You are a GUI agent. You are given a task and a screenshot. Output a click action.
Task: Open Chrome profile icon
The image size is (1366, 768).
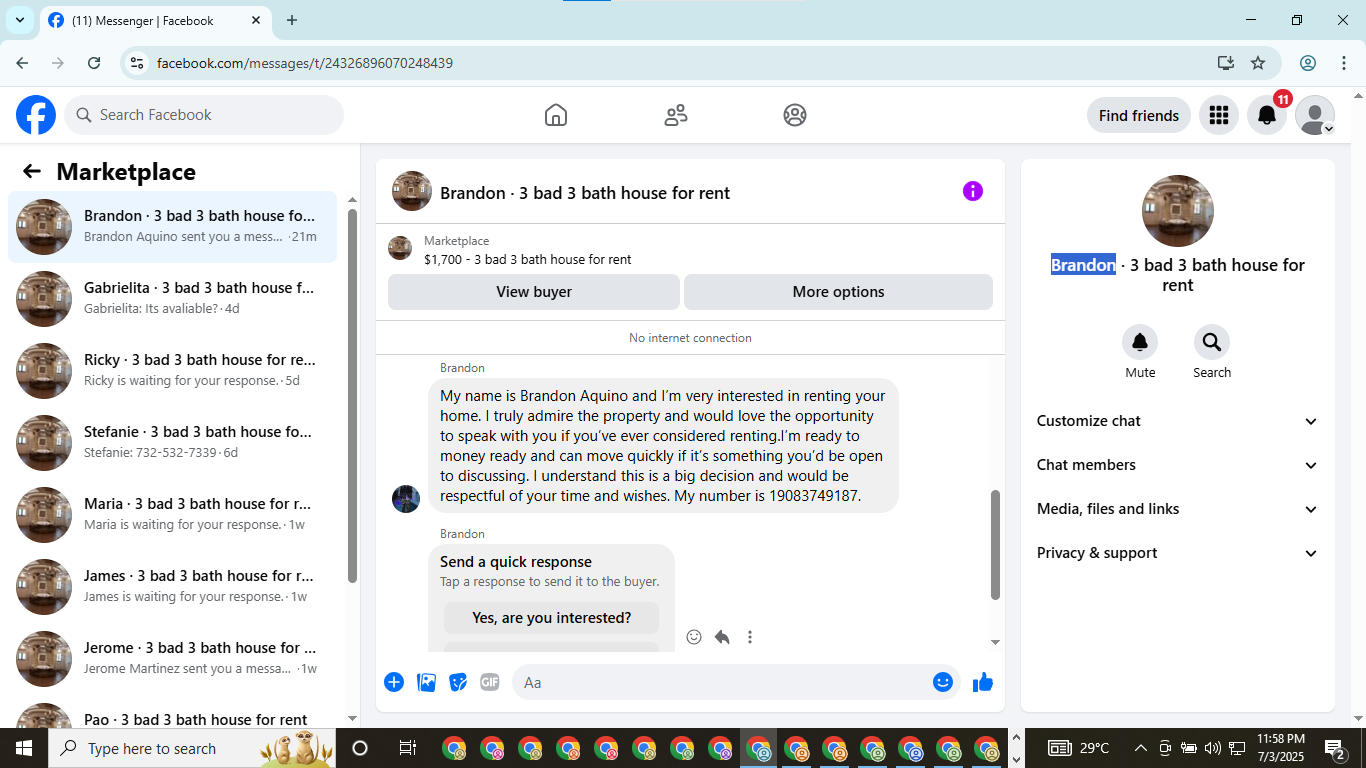[x=1308, y=63]
